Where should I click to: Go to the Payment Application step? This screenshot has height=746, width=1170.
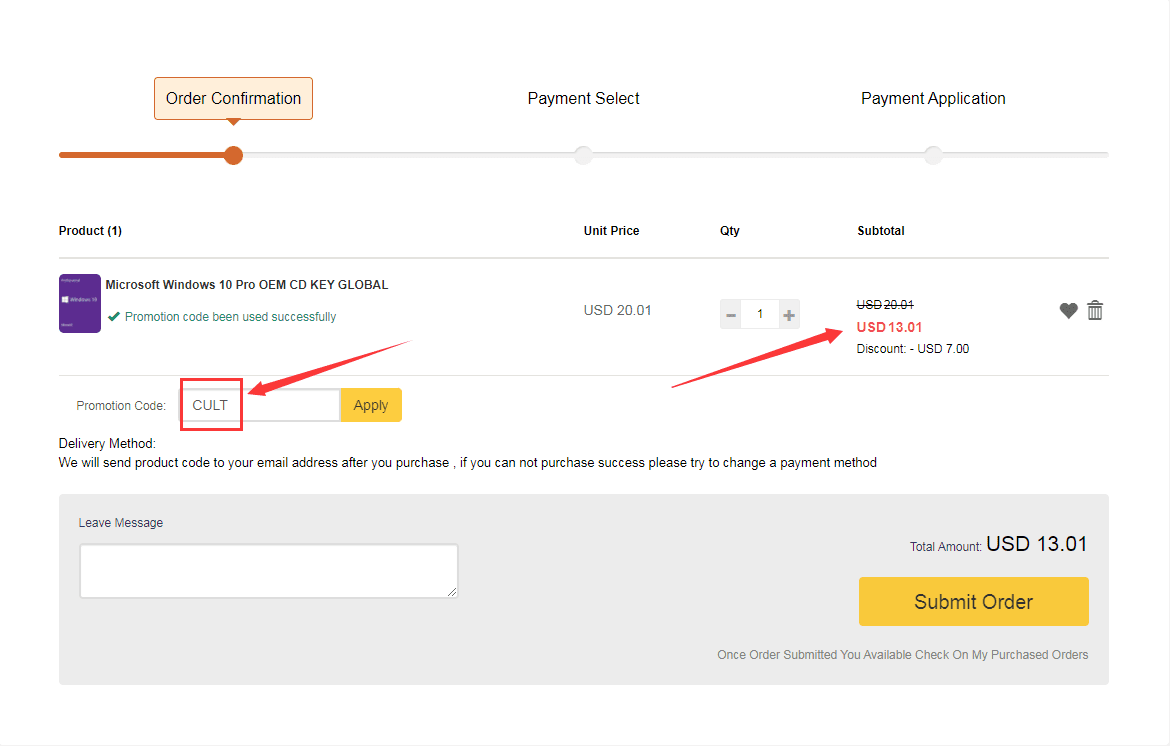click(x=933, y=99)
